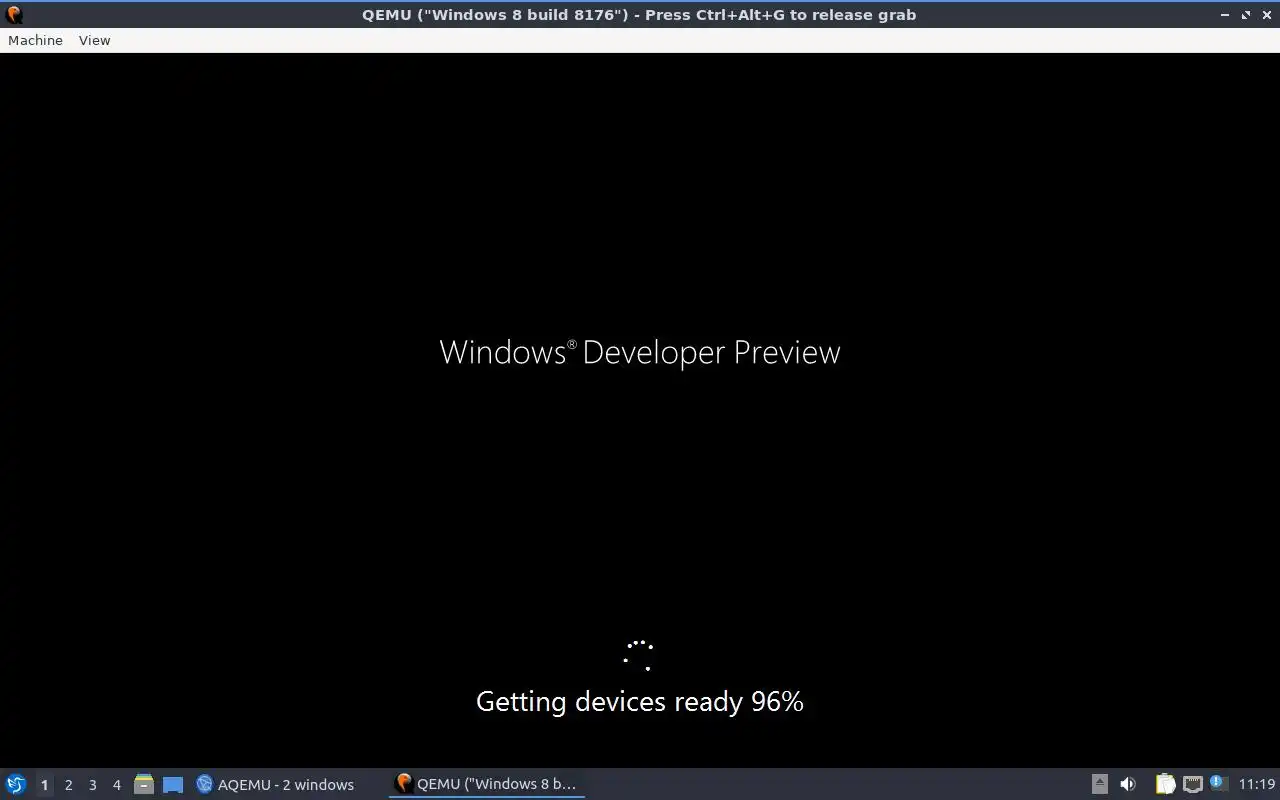Open the AQEMU taskbar group
Viewport: 1280px width, 800px height.
276,784
